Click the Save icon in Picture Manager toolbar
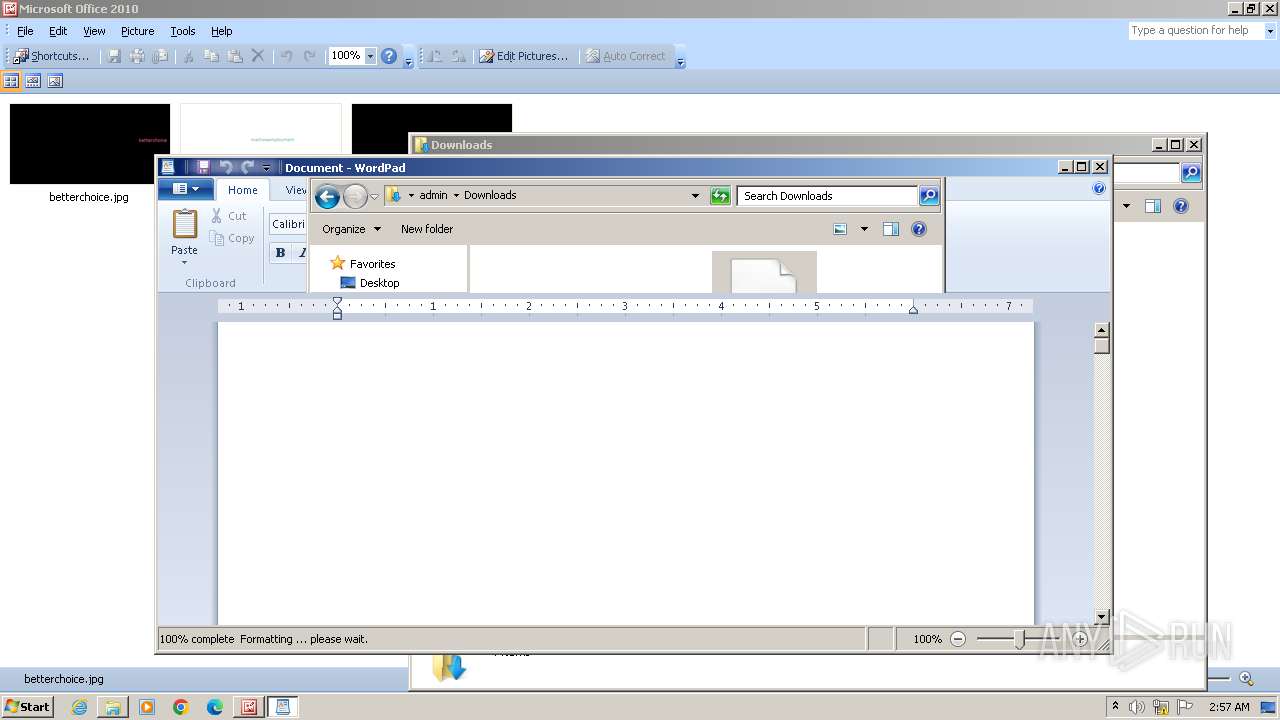Image resolution: width=1280 pixels, height=720 pixels. (x=114, y=56)
